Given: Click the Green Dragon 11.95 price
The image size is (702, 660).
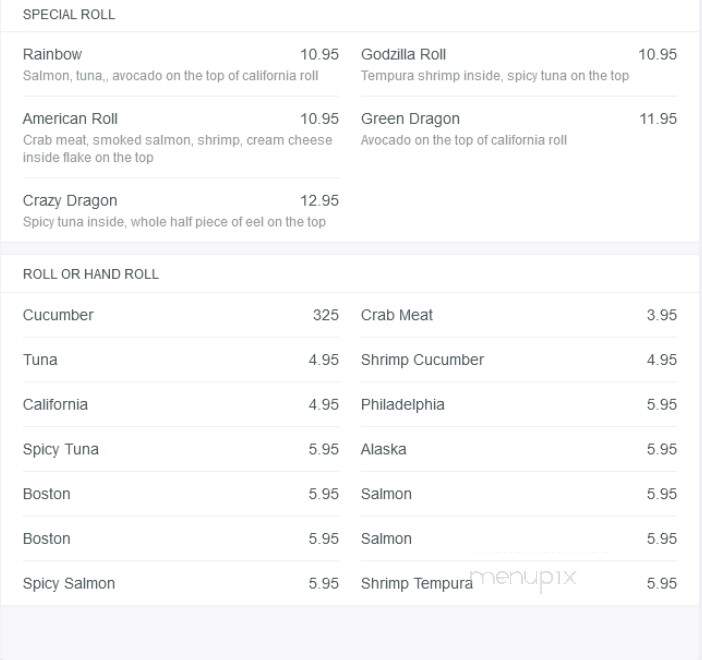Looking at the screenshot, I should tap(658, 119).
